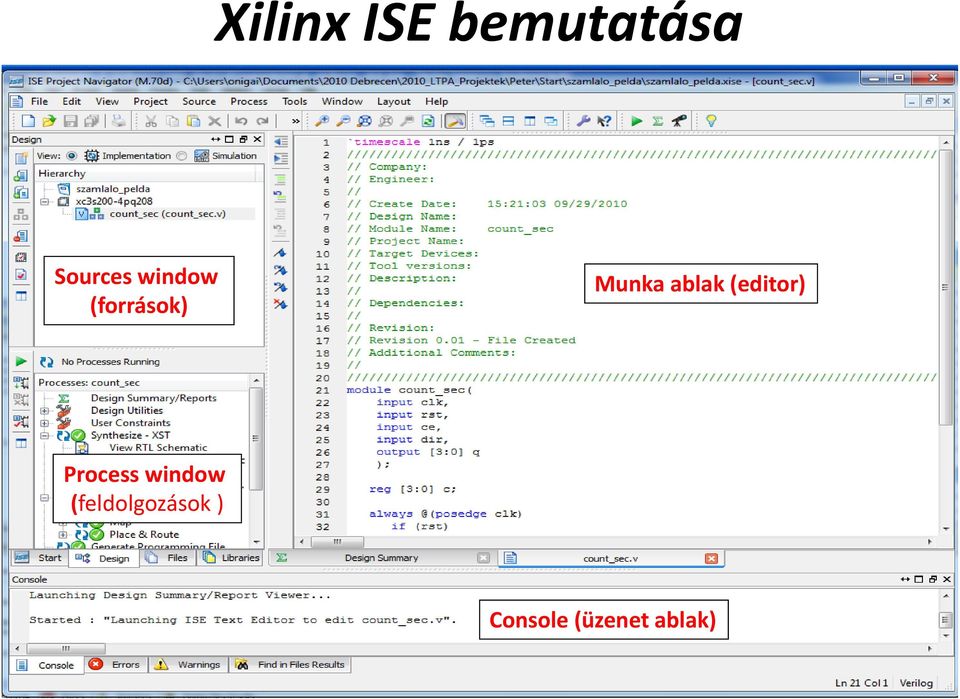Switch to the Start tab
Screen dimensions: 960x699
38,558
